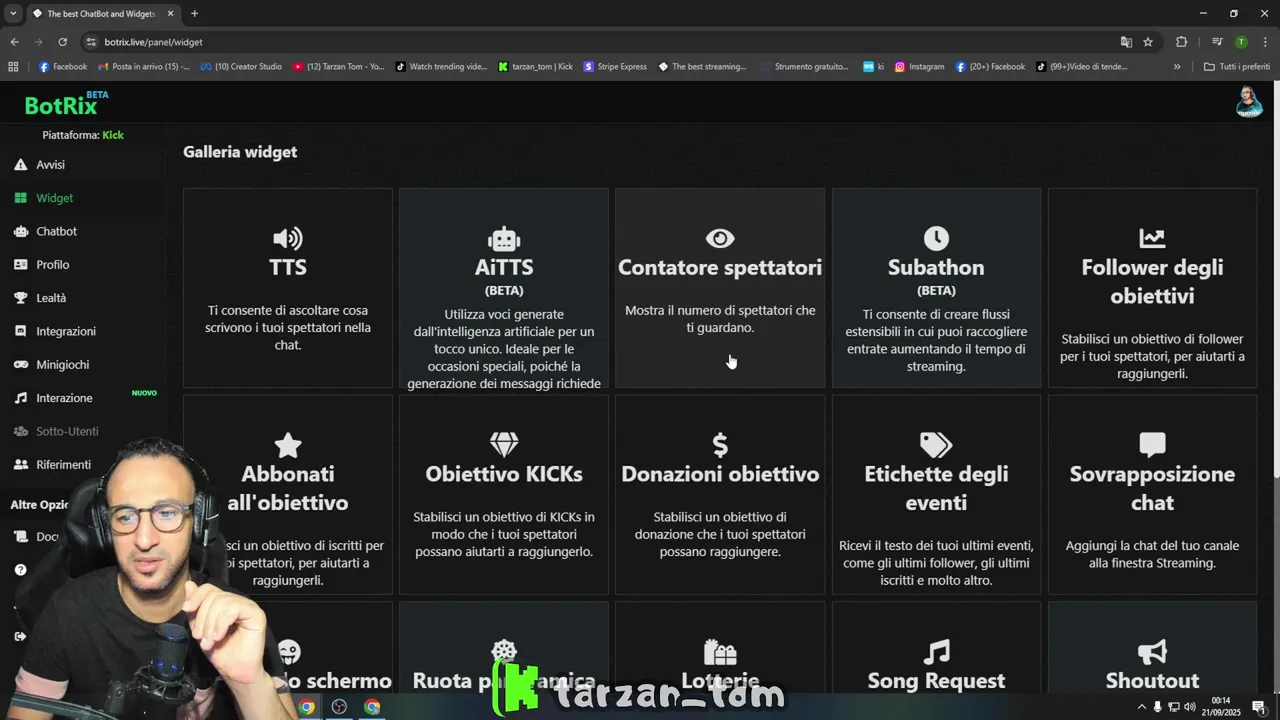Open the Tutti i preferiti folder

pos(1237,67)
